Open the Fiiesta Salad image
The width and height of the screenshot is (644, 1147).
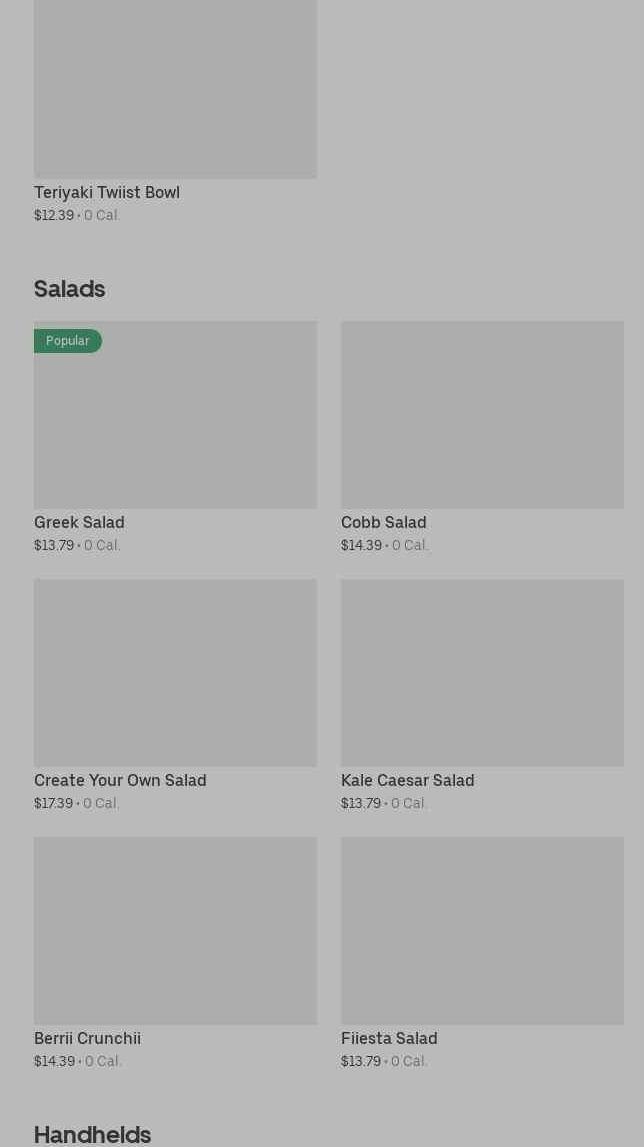(x=482, y=930)
